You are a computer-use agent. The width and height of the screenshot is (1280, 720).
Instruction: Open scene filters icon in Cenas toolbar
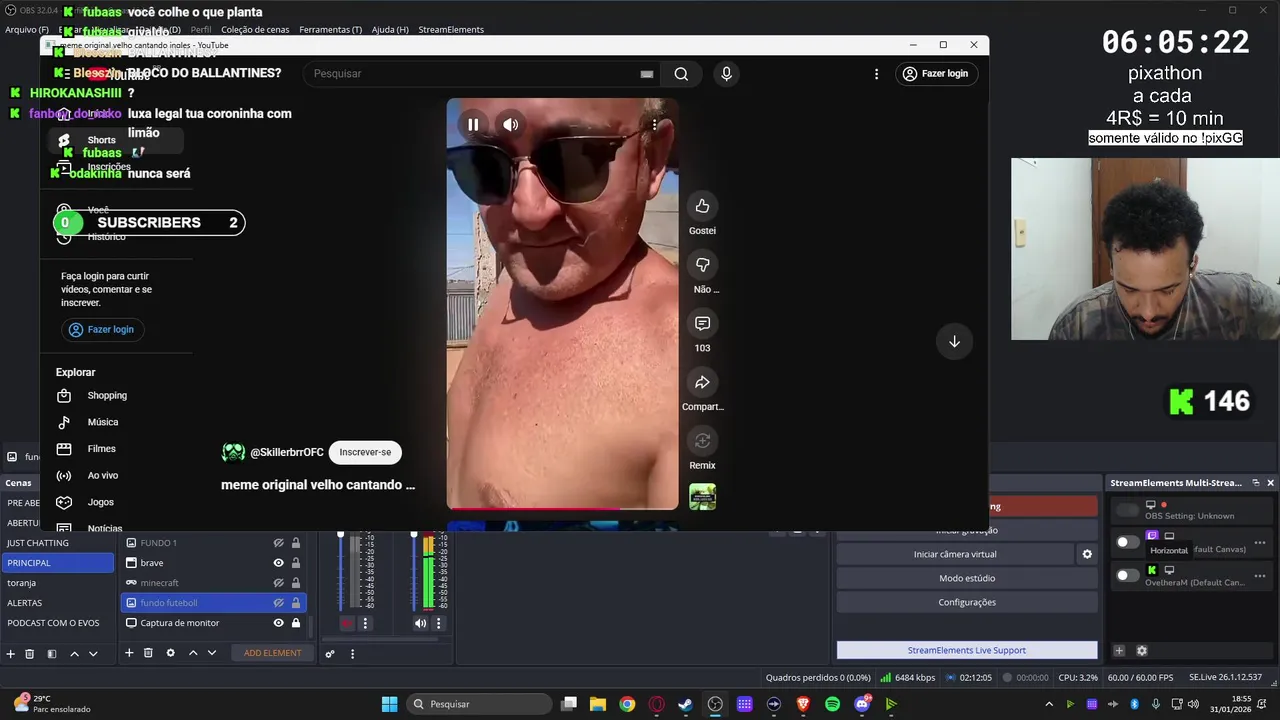point(51,653)
